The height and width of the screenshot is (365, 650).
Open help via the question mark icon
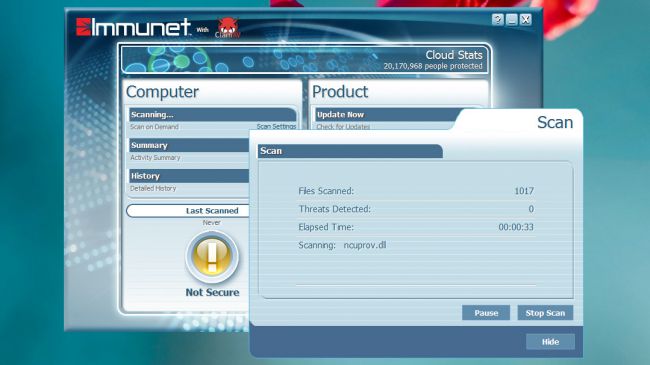click(x=497, y=19)
